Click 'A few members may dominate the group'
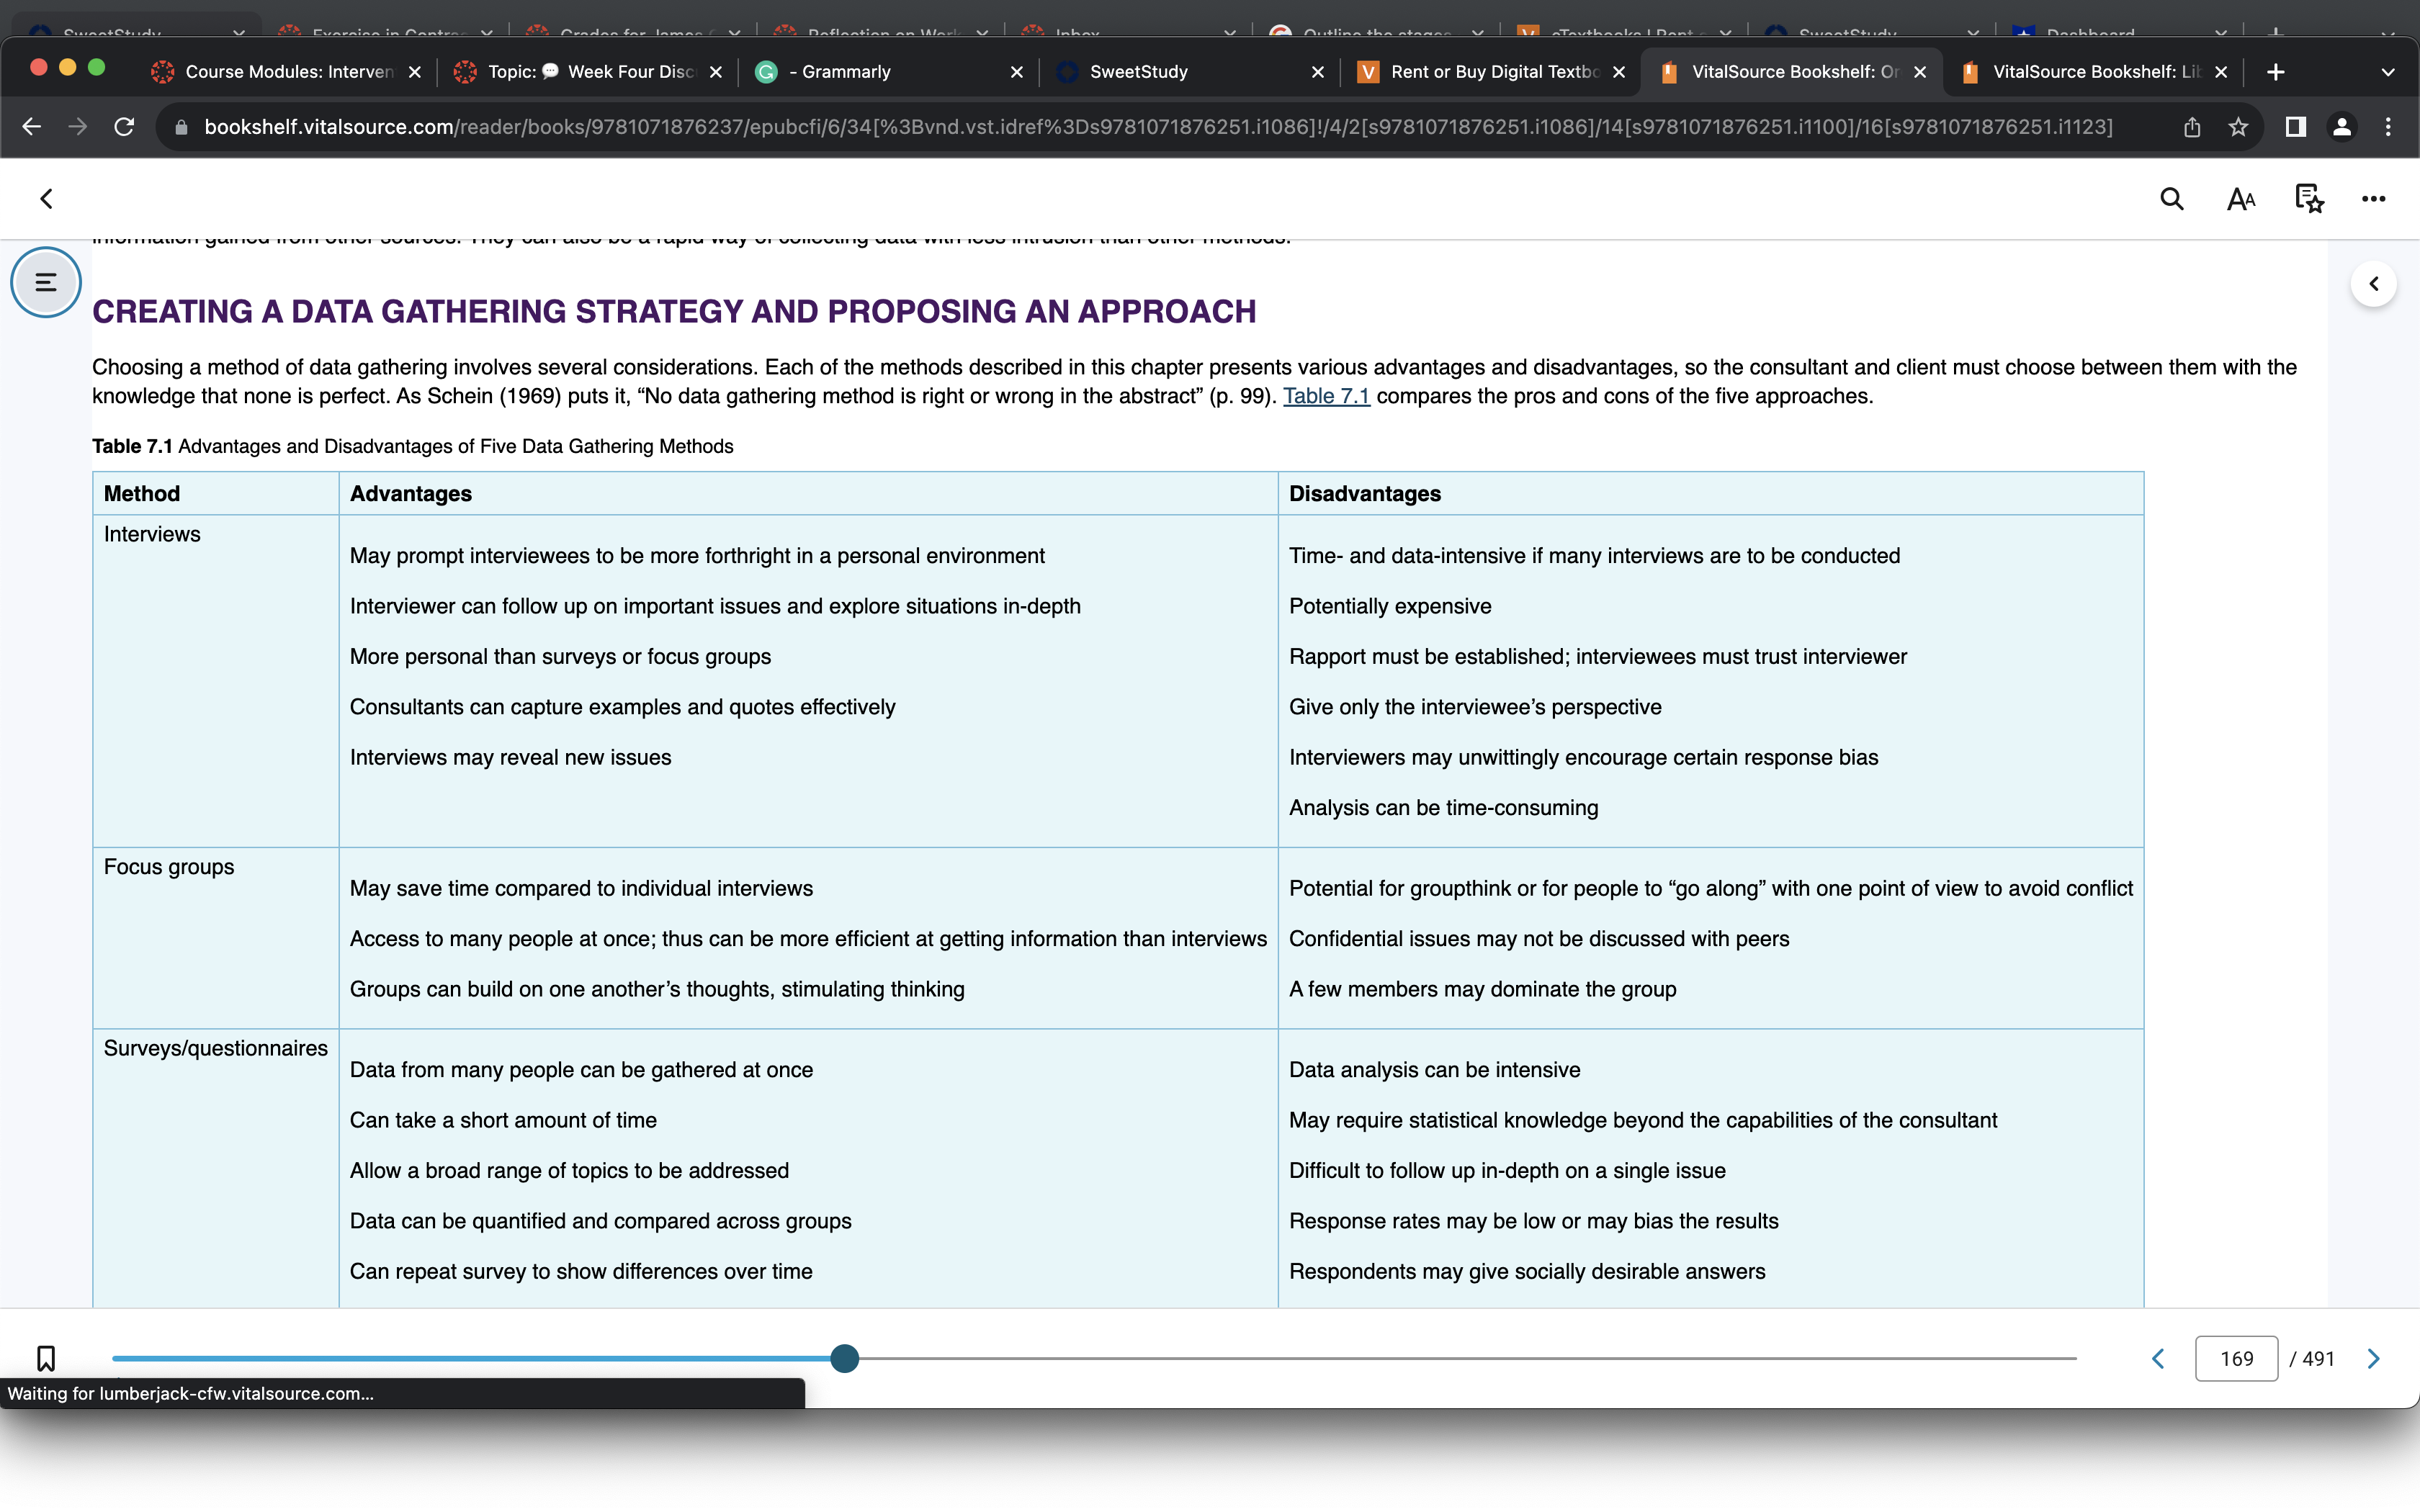The image size is (2420, 1512). [1483, 989]
